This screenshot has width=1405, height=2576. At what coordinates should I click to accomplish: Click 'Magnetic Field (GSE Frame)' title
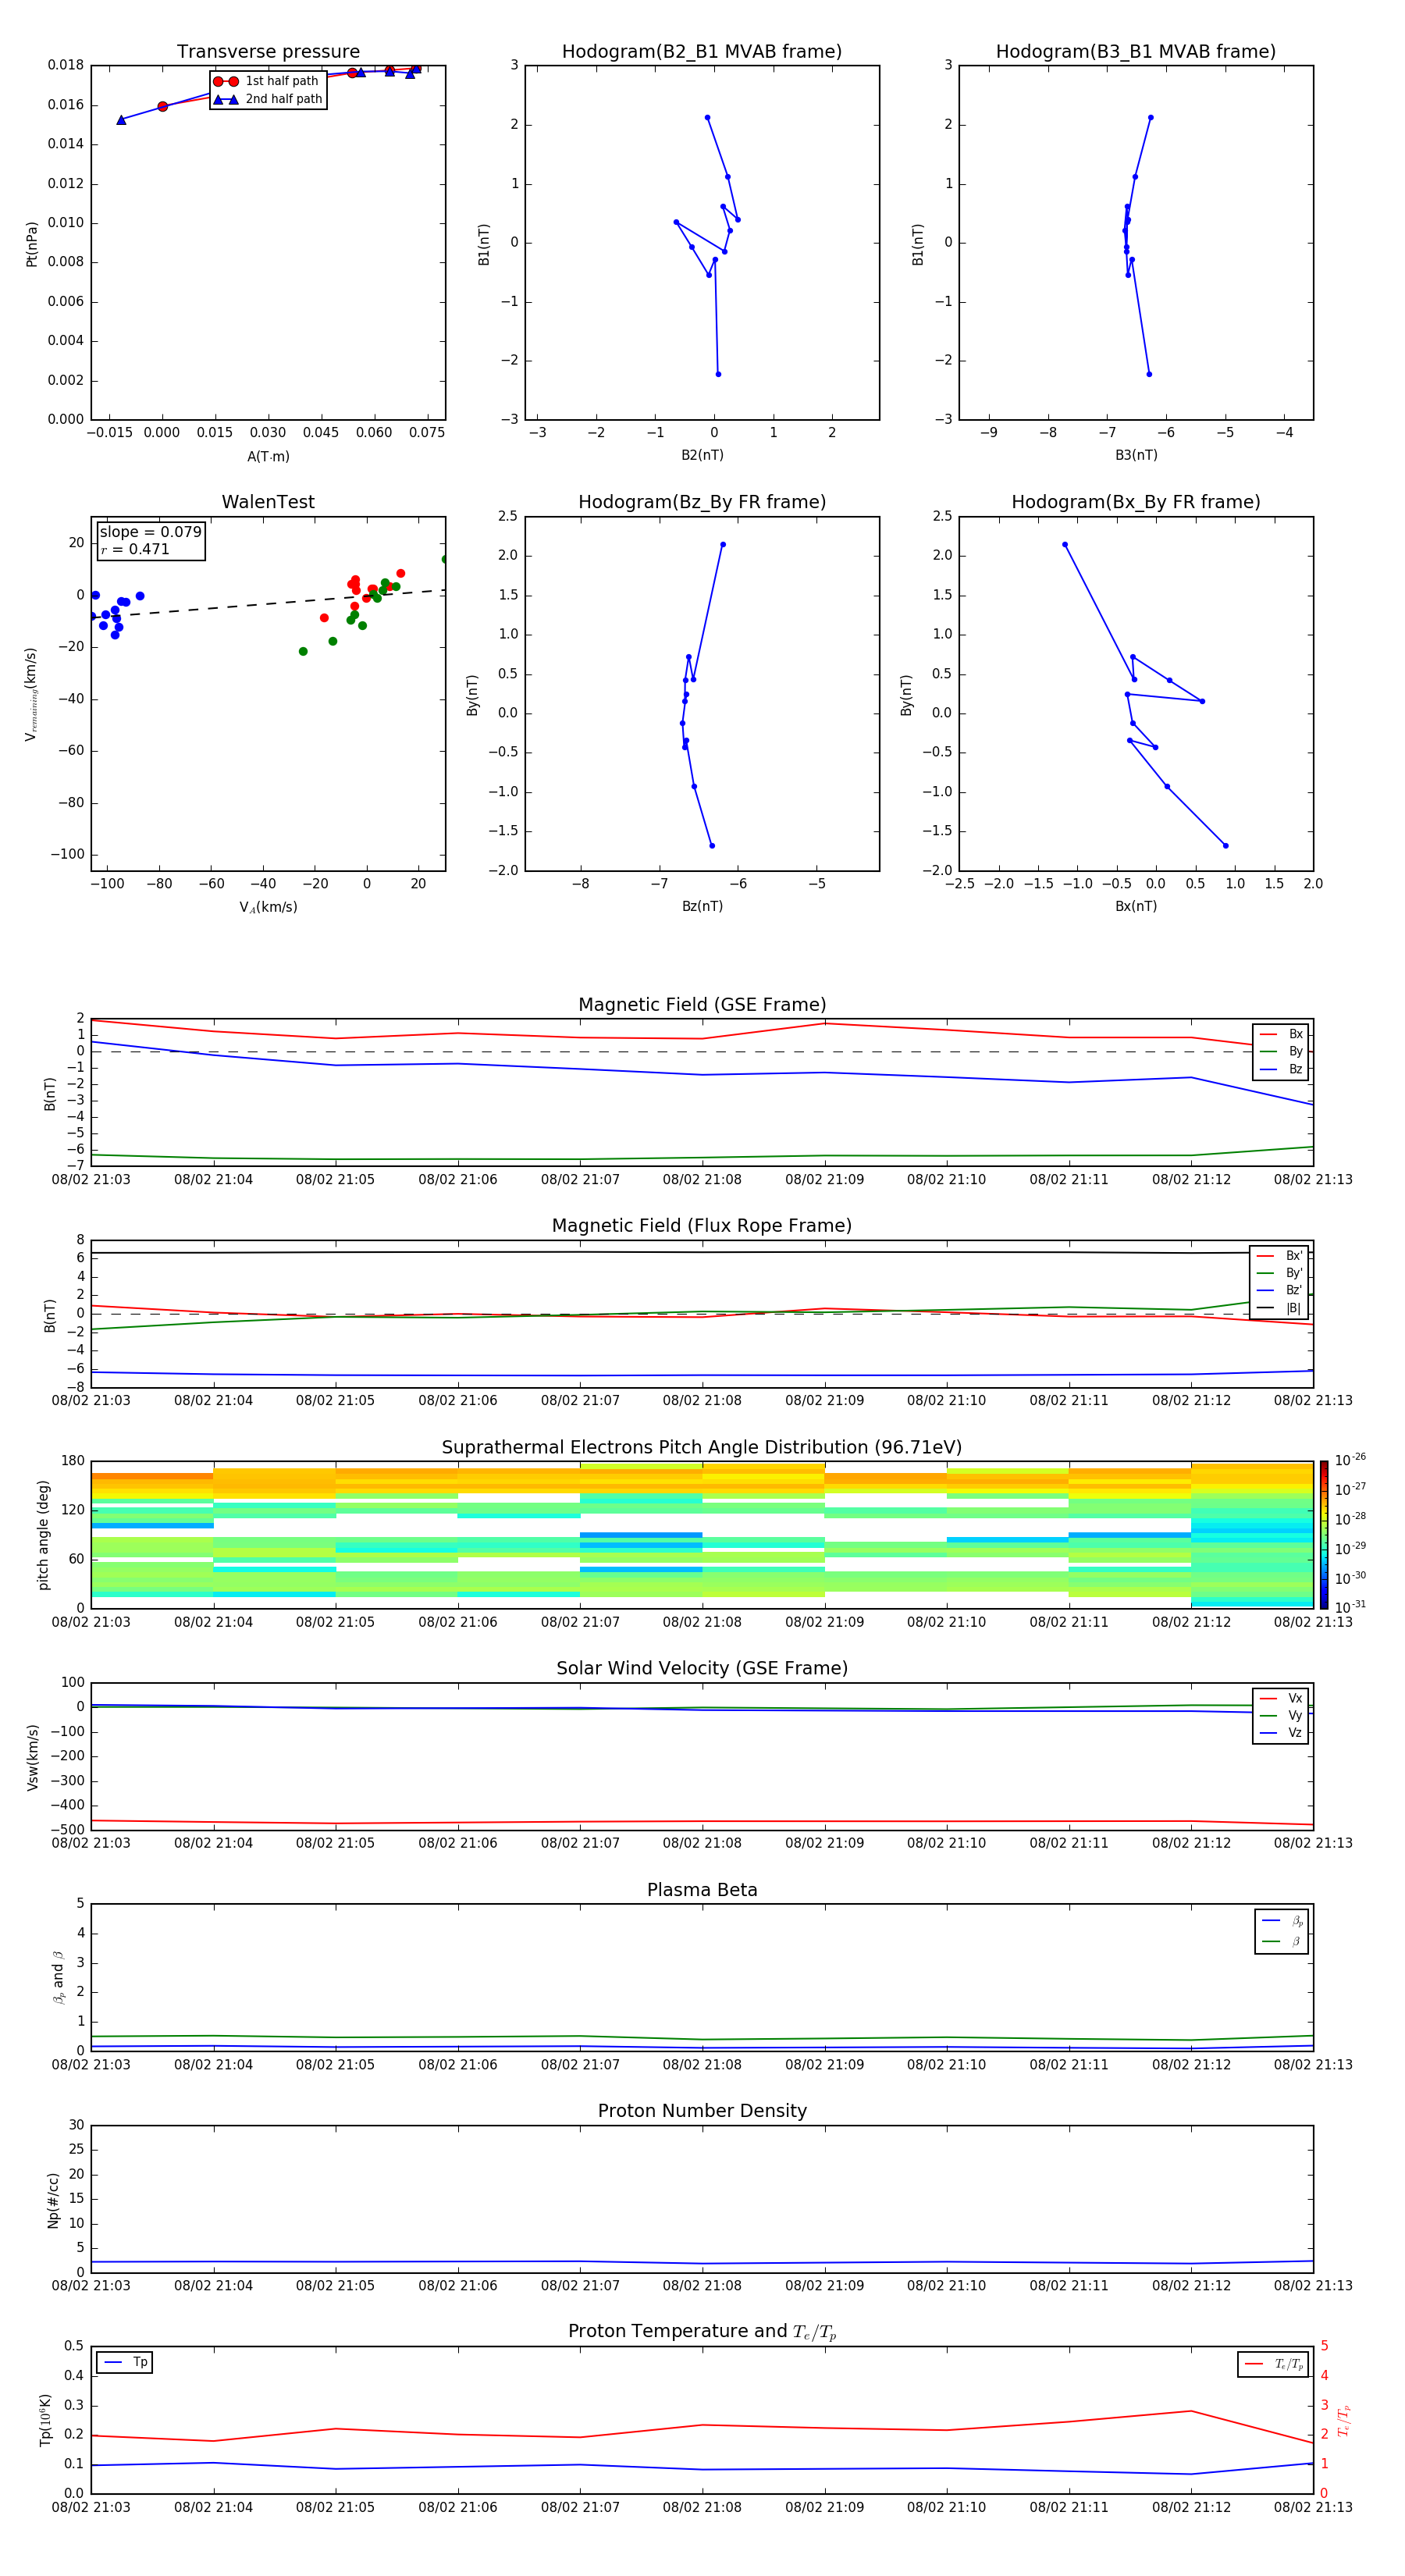click(x=702, y=1005)
